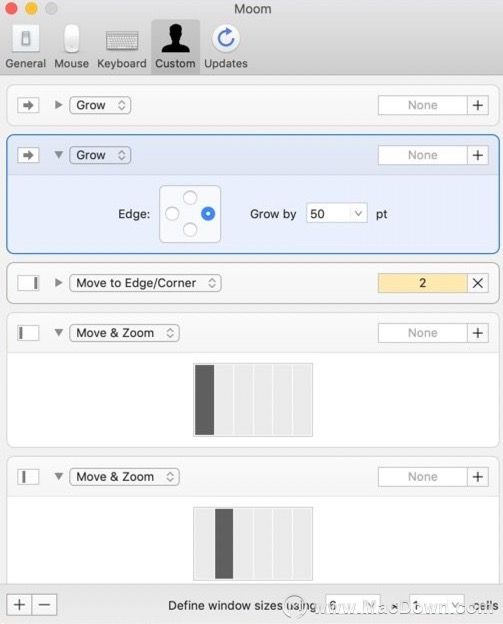Switch to the Updates pane
Screen dimensions: 503x624
tap(226, 47)
